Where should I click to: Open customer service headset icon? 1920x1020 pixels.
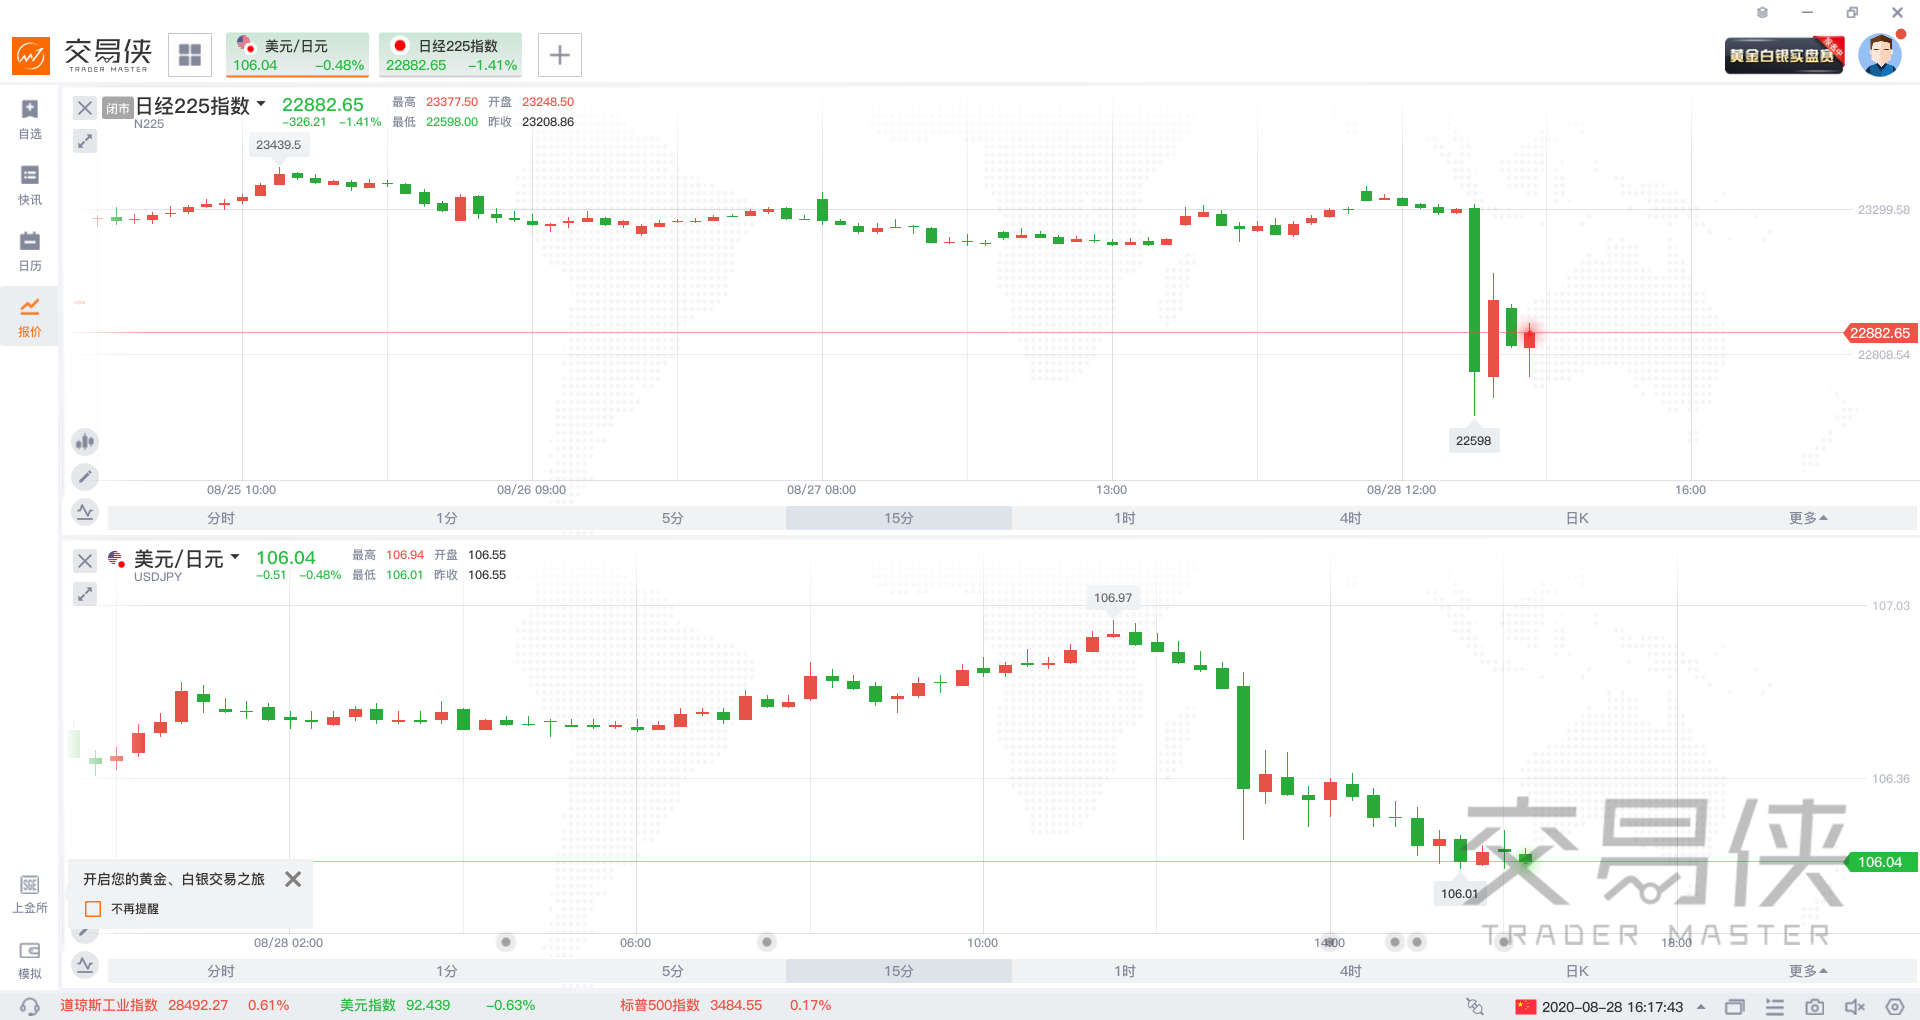click(x=30, y=1006)
